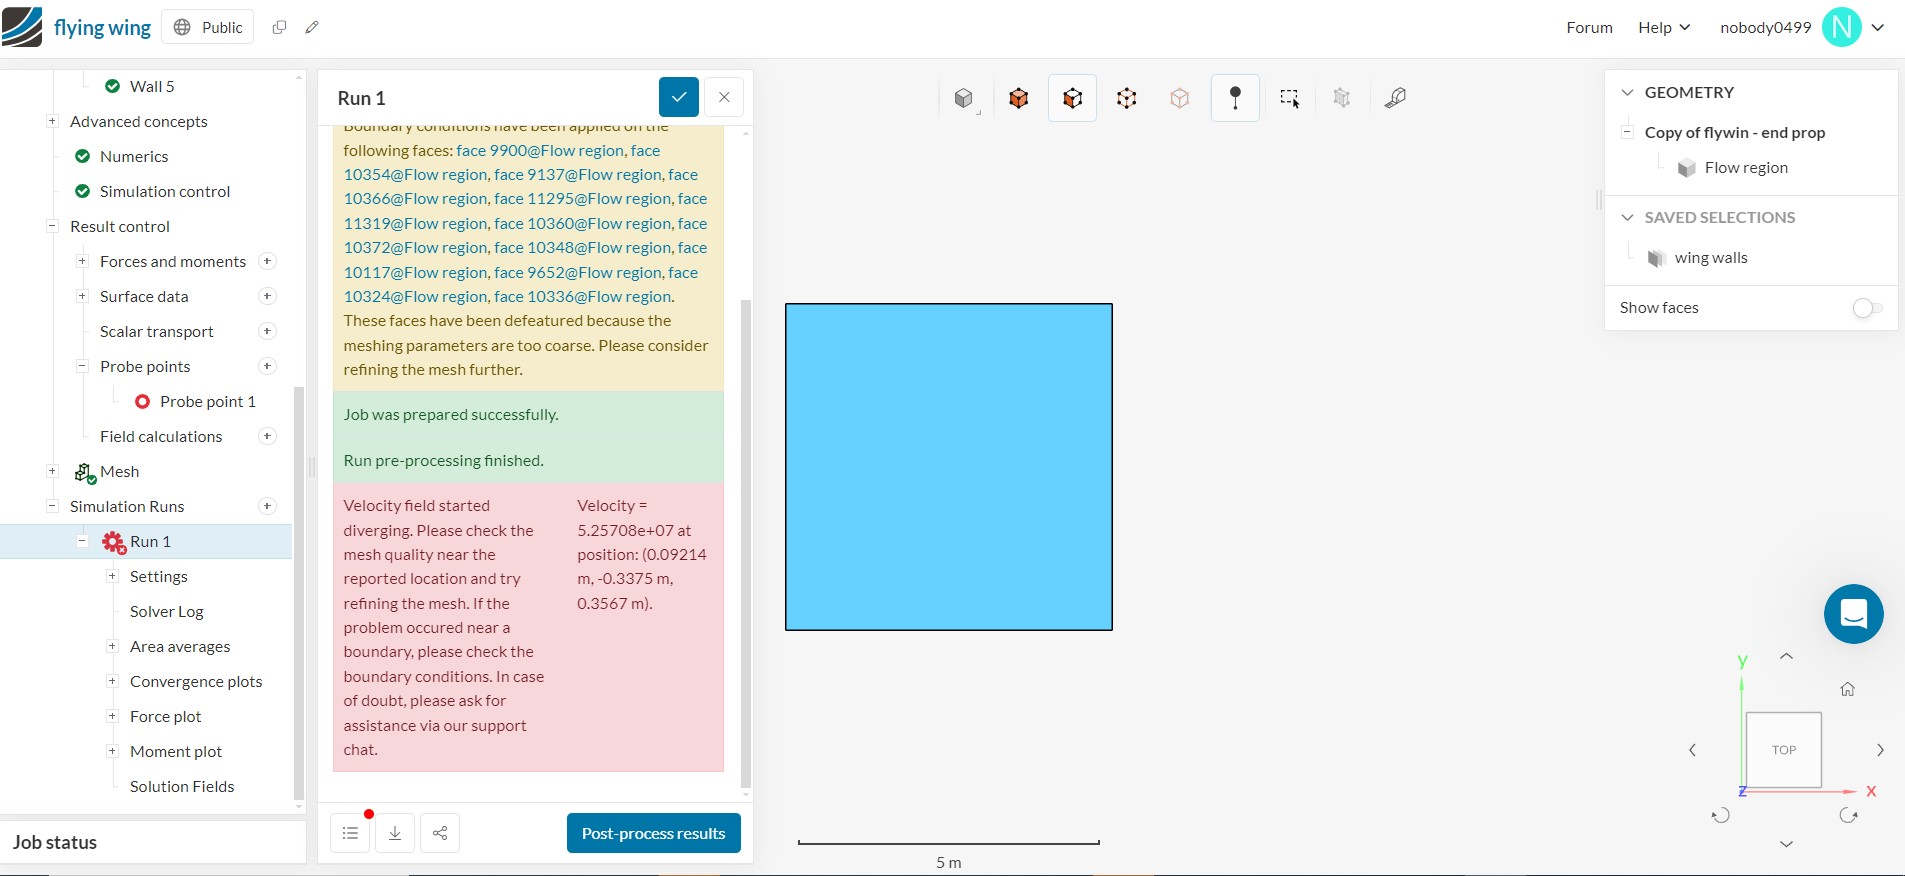
Task: Select the Numerics tree item
Action: tap(134, 156)
